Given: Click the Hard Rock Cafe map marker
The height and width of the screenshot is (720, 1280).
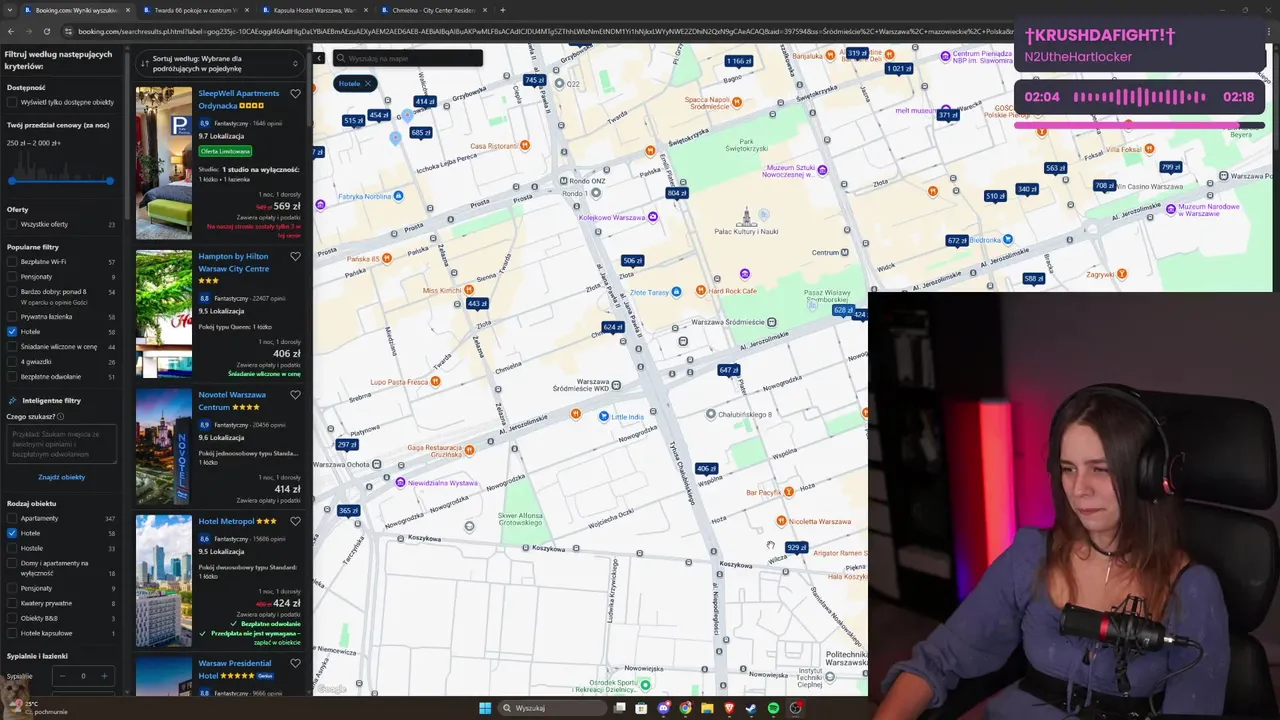Looking at the screenshot, I should click(x=701, y=291).
